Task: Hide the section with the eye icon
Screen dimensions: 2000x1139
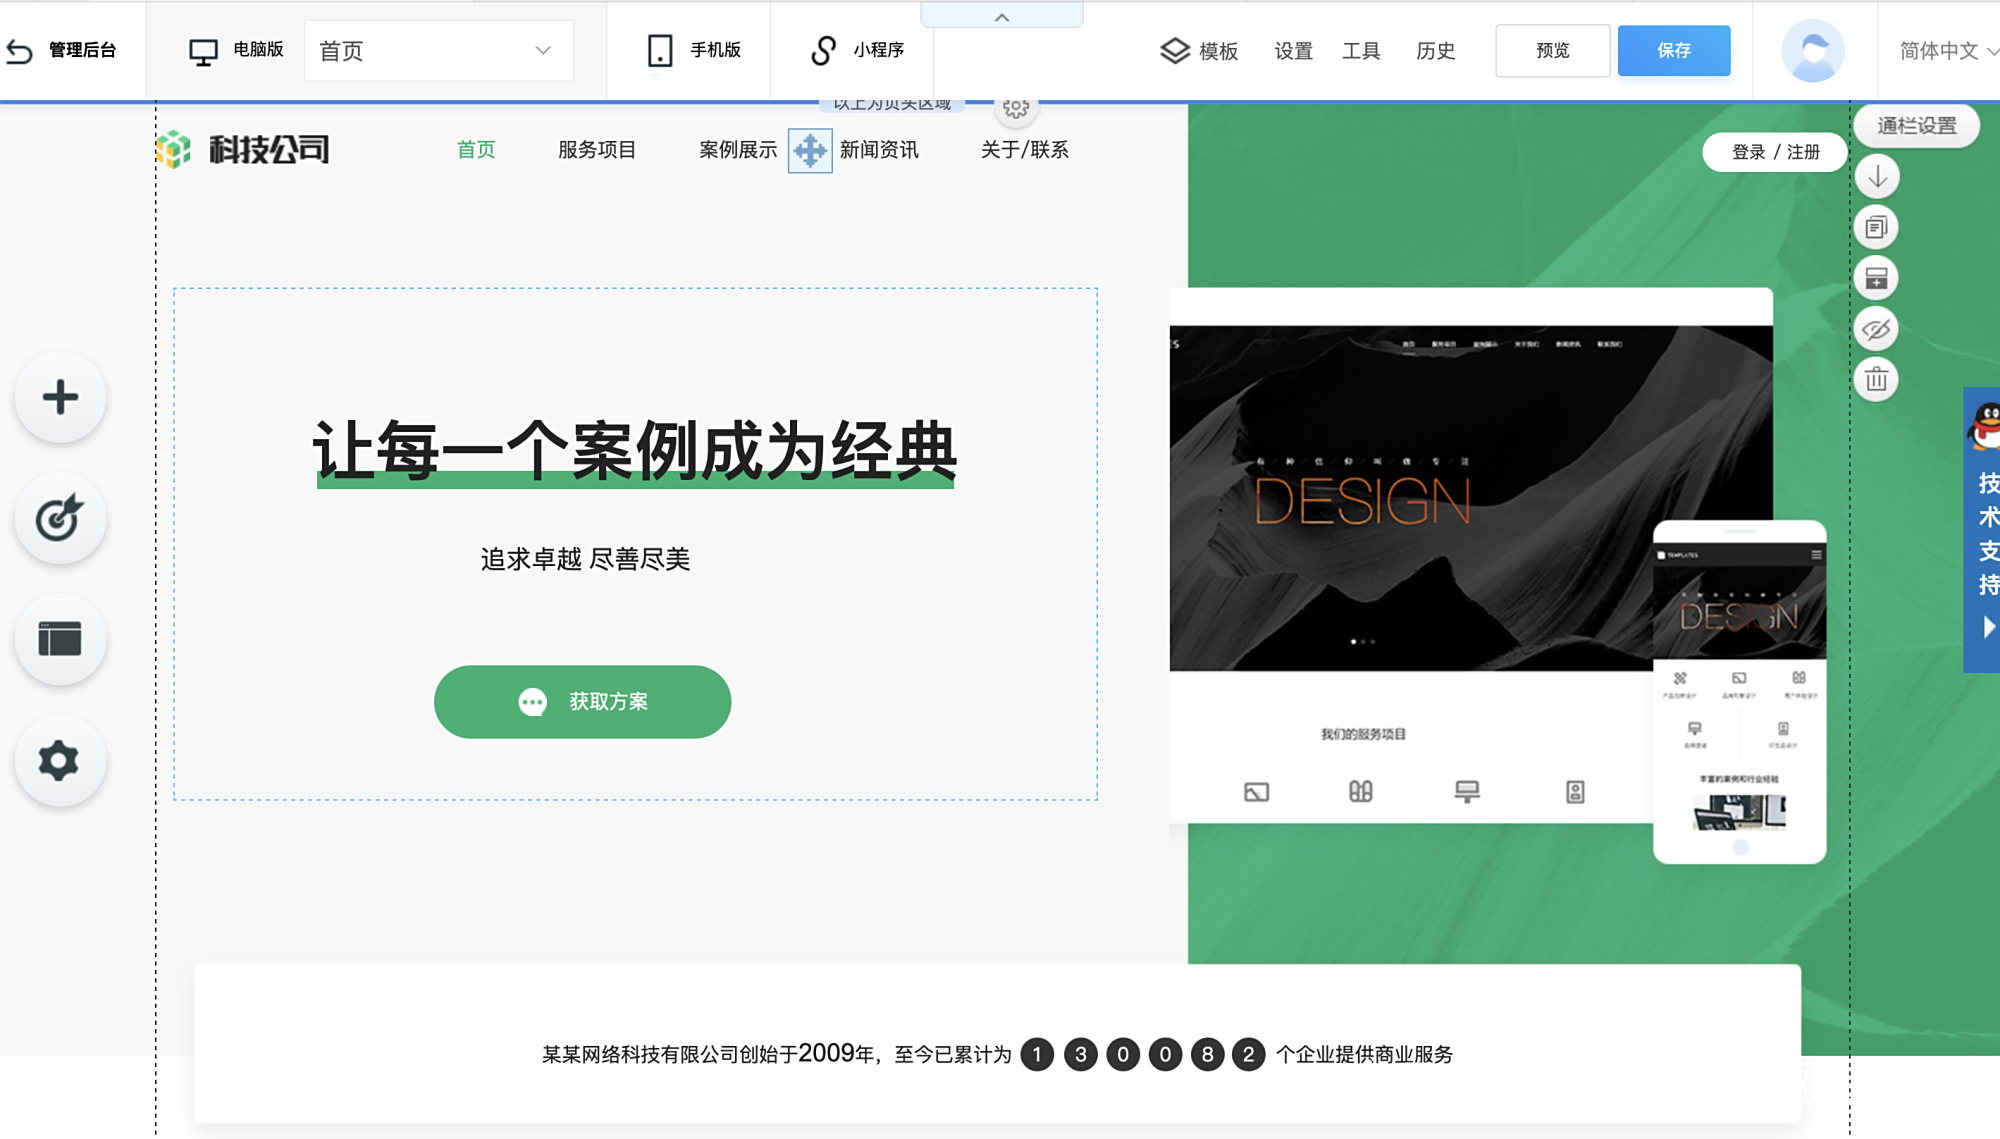Action: pyautogui.click(x=1877, y=329)
